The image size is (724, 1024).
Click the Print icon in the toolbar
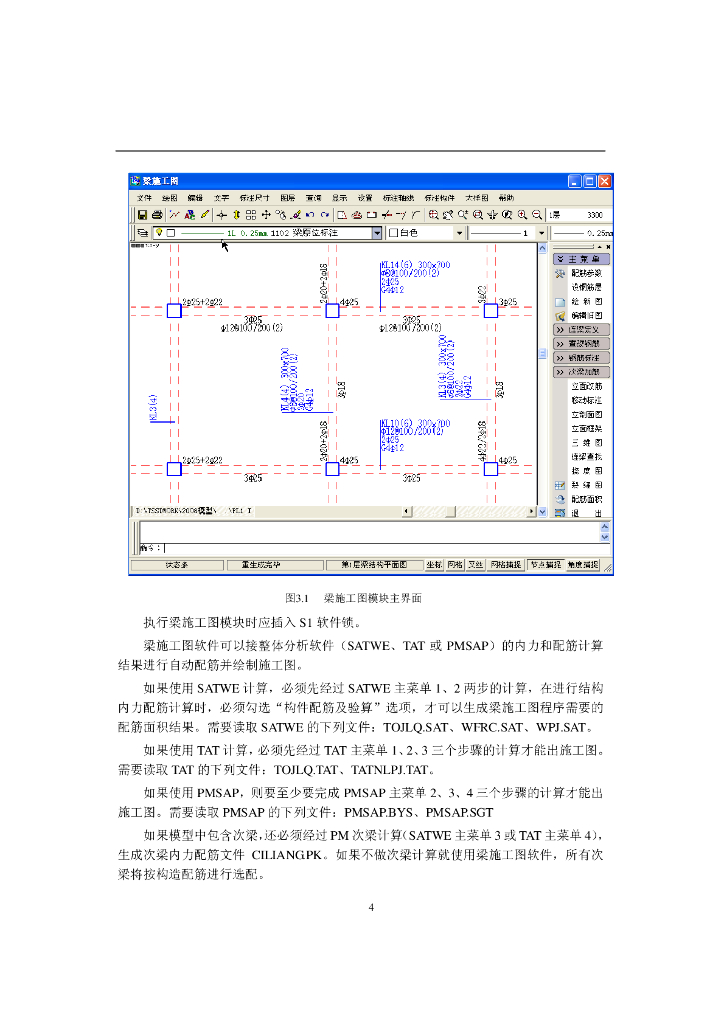157,214
